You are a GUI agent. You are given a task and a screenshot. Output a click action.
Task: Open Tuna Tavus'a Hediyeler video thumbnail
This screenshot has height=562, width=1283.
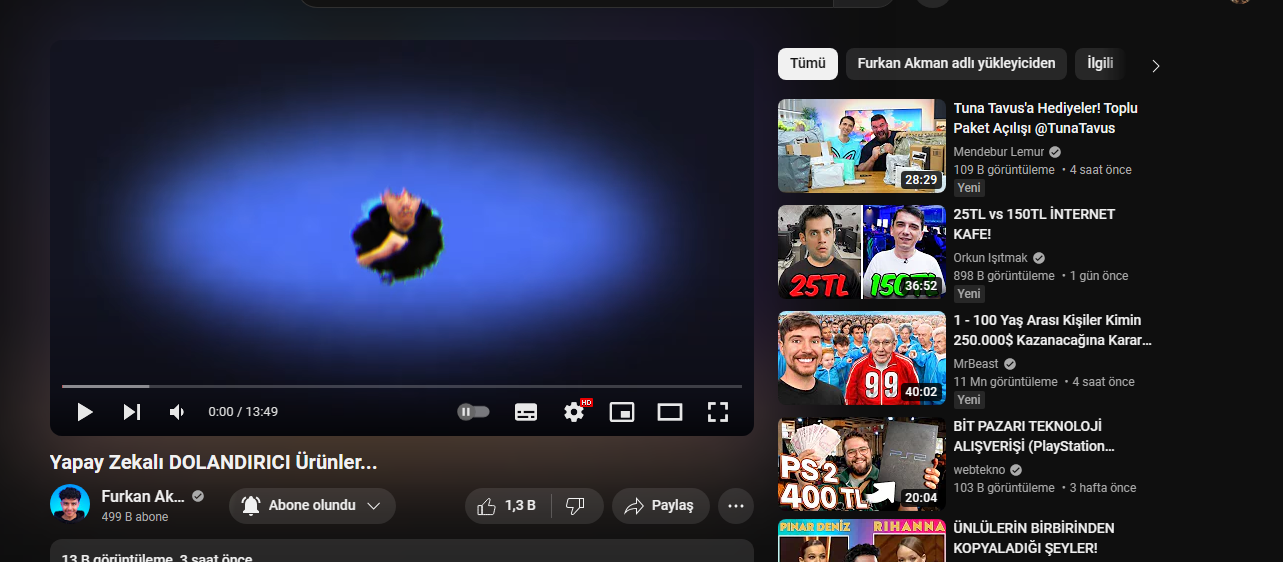(862, 146)
